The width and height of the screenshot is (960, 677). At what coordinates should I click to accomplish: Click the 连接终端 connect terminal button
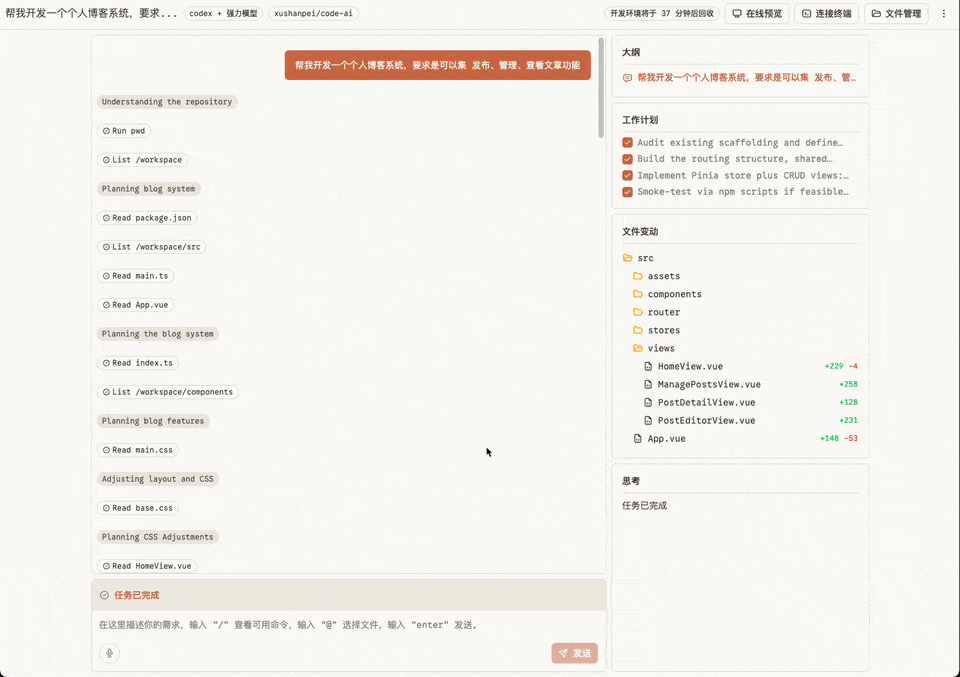tap(827, 13)
